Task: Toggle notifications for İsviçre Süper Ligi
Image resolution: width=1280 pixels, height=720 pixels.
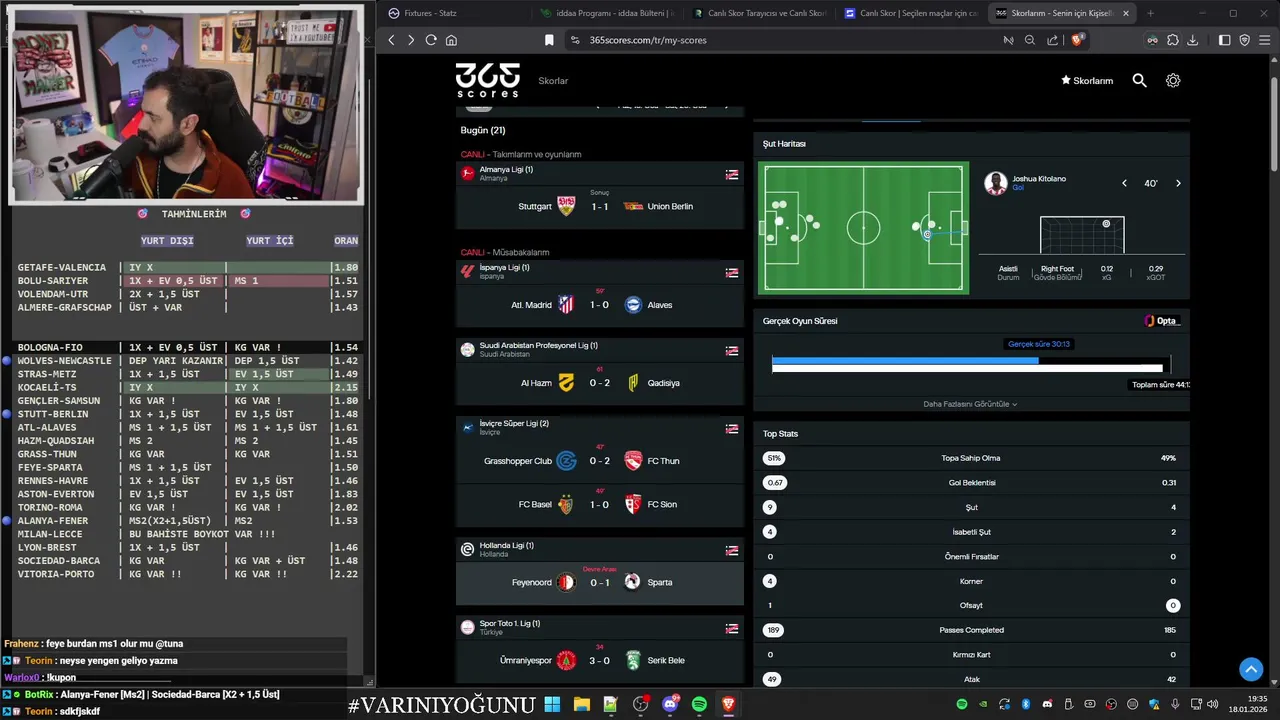Action: pos(732,428)
